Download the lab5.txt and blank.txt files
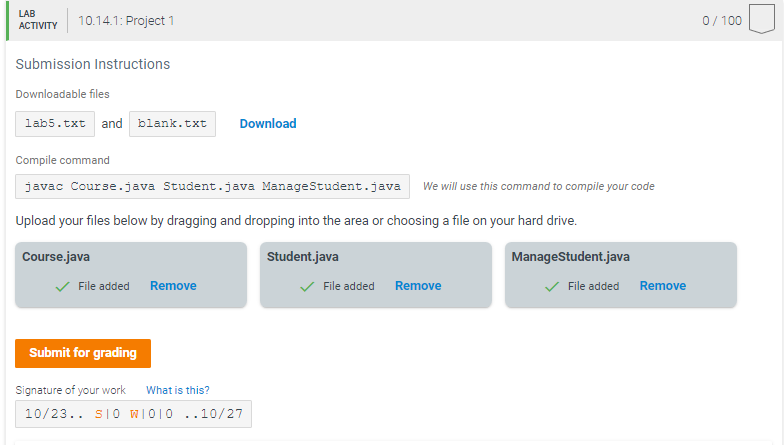Image resolution: width=784 pixels, height=445 pixels. pyautogui.click(x=268, y=124)
